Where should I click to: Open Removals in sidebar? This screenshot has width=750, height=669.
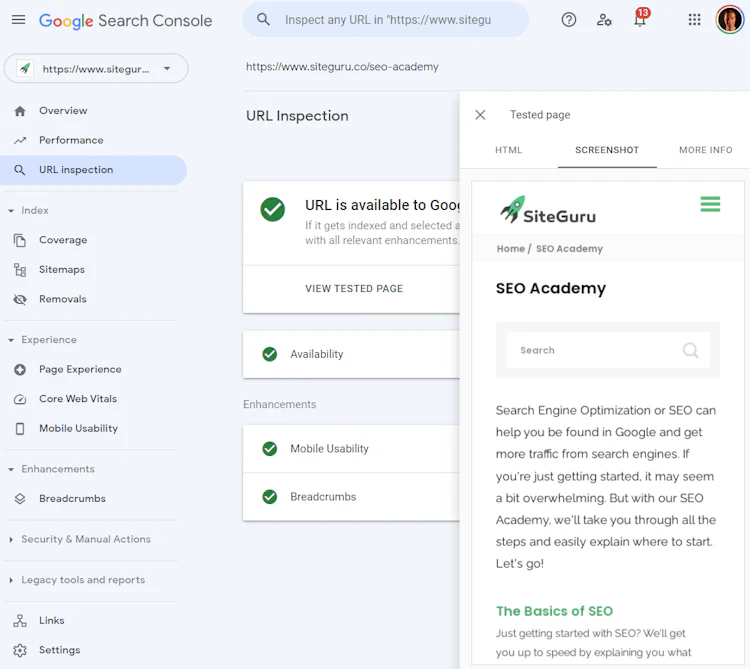pyautogui.click(x=63, y=299)
